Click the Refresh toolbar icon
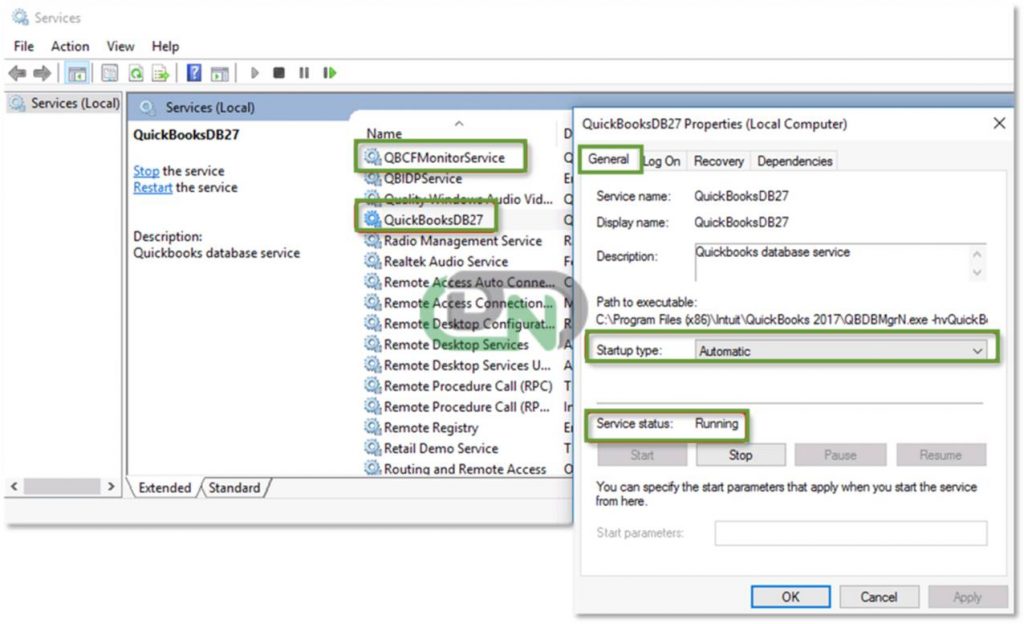Viewport: 1024px width, 624px height. (136, 73)
